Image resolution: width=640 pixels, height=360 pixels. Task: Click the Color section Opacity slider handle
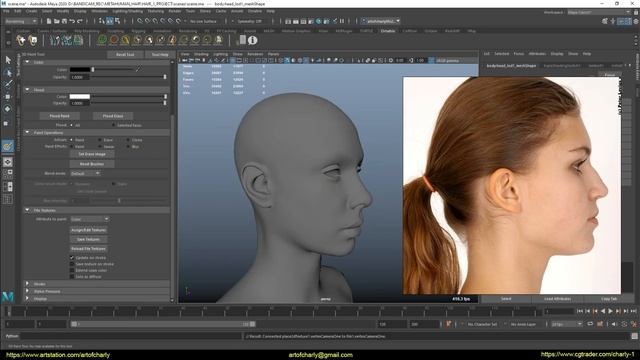point(165,77)
